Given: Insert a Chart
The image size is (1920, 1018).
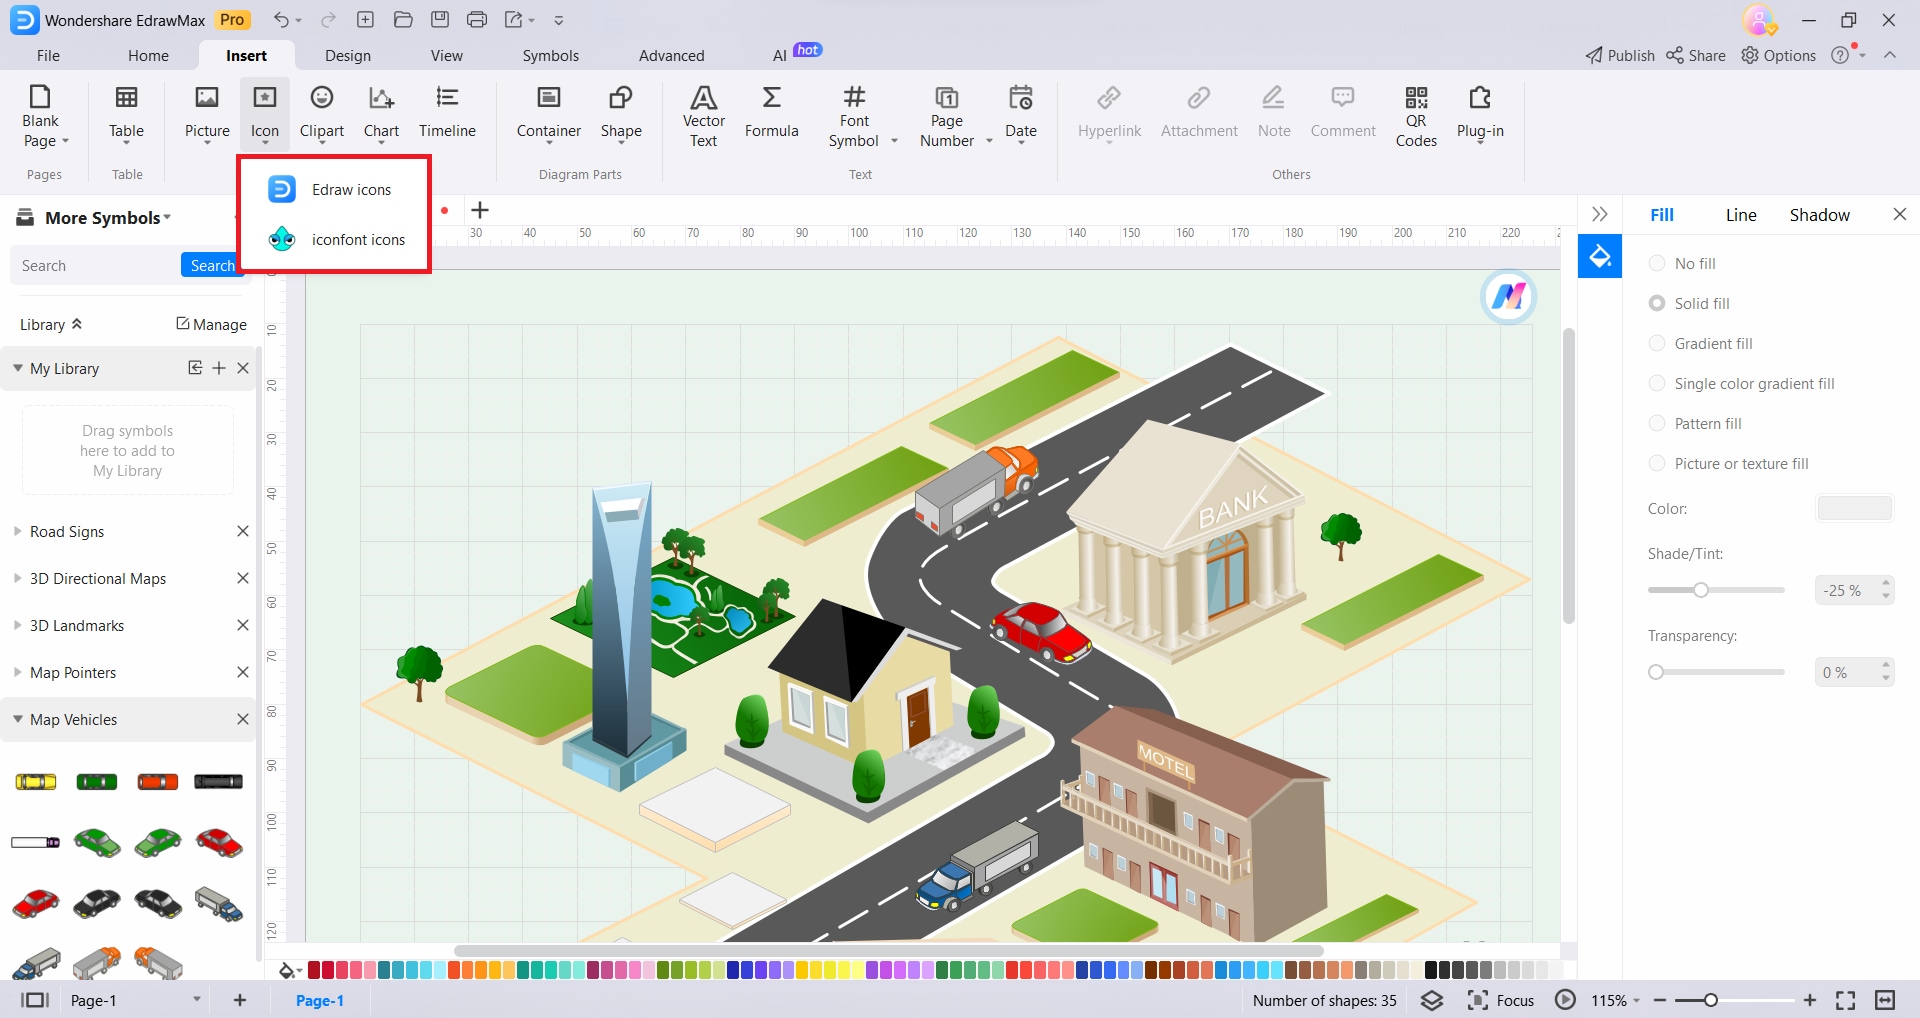Looking at the screenshot, I should 381,116.
